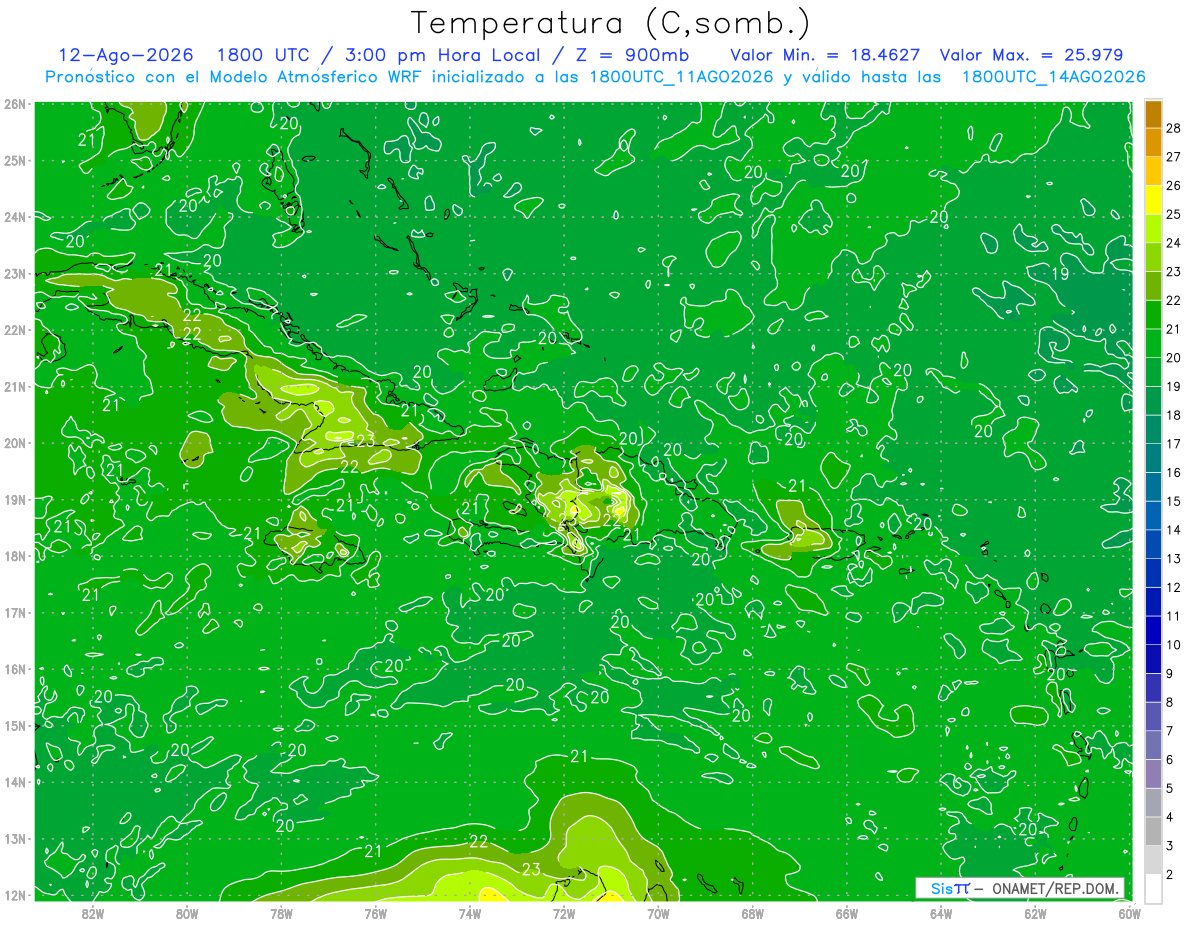
Task: Click the 74W longitude axis label
Action: pos(470,912)
